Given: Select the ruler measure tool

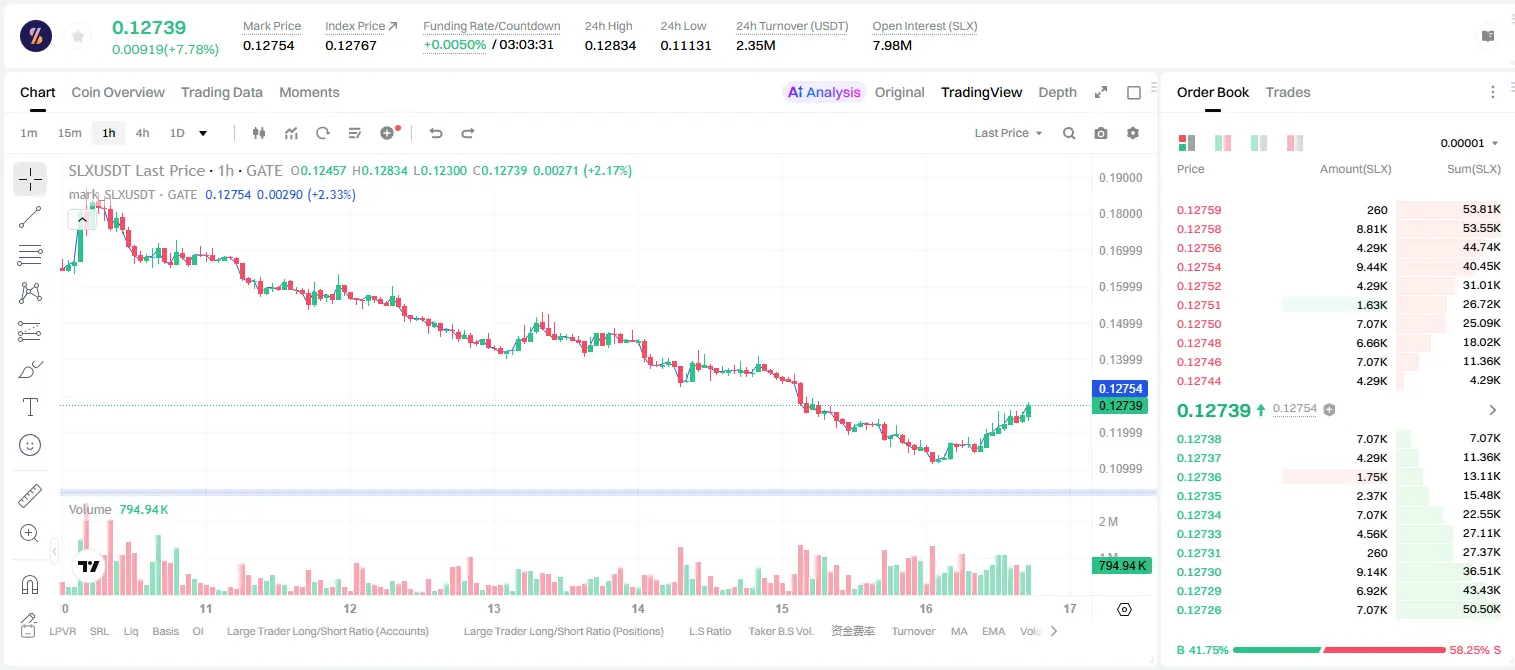Looking at the screenshot, I should (30, 496).
